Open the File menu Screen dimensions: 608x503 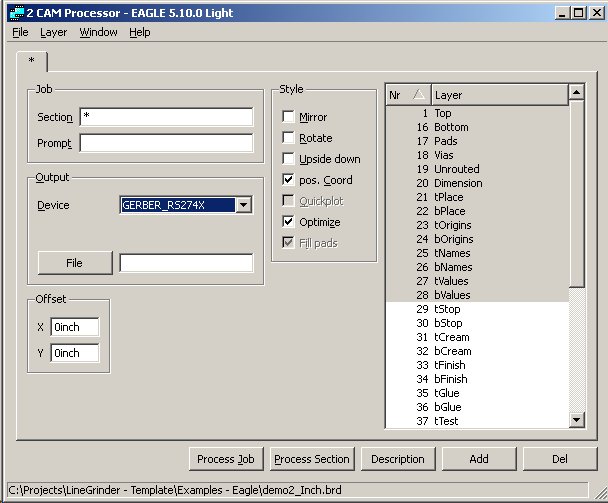pos(20,32)
